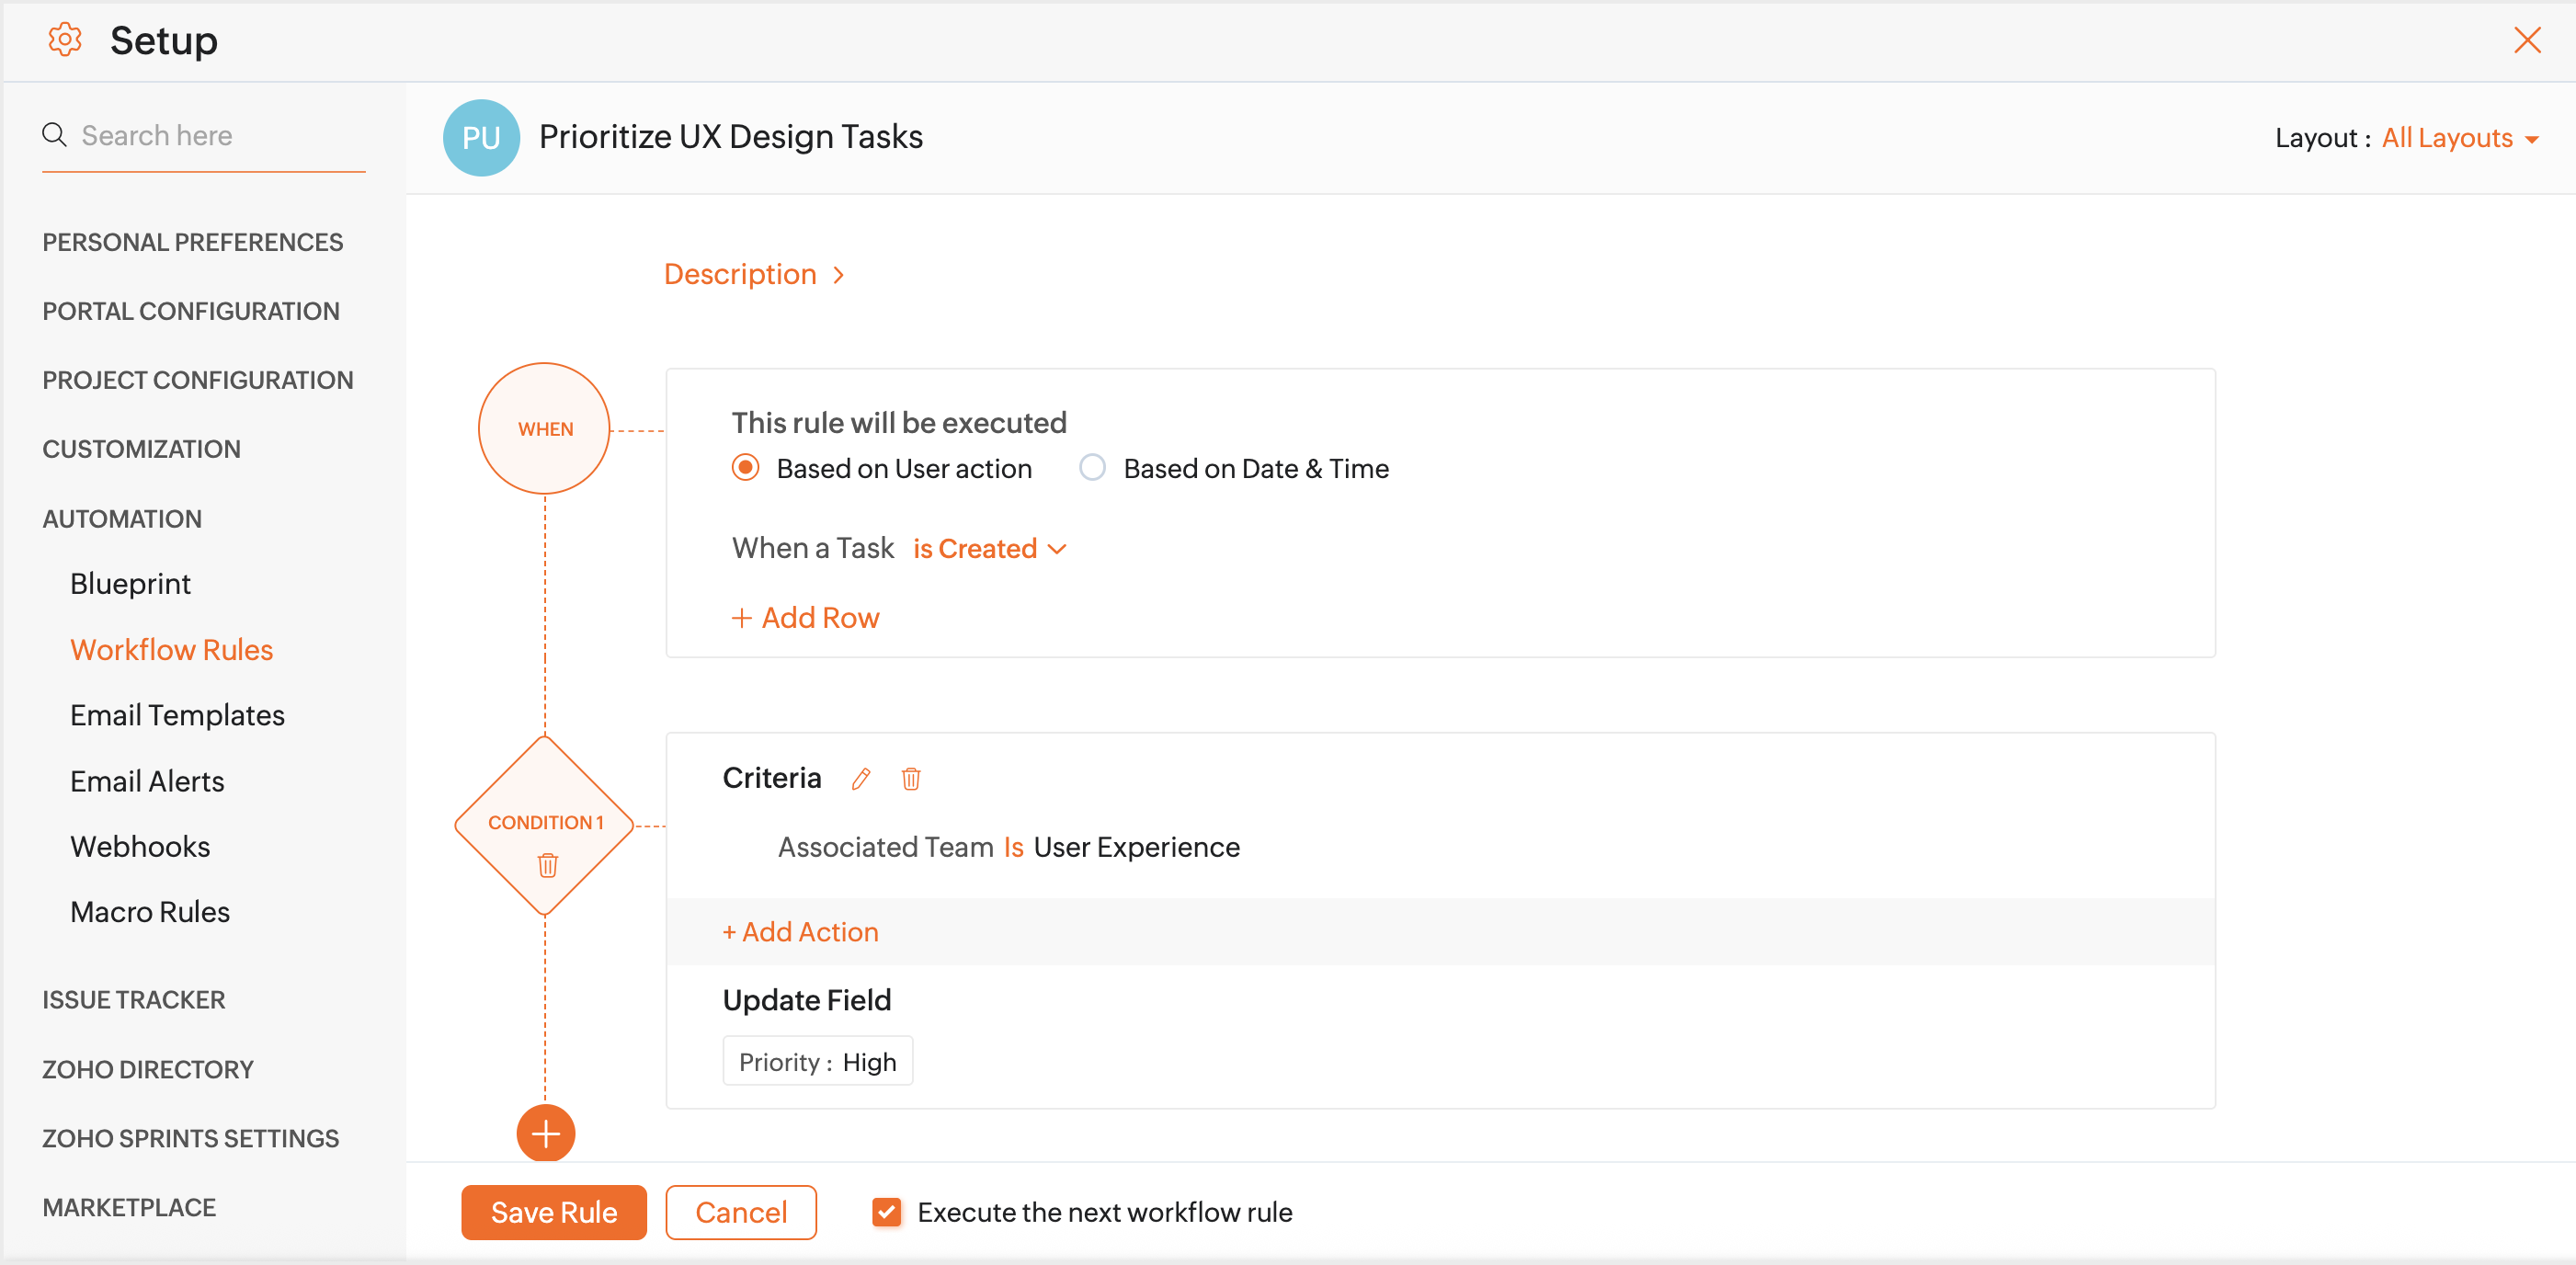Viewport: 2576px width, 1265px height.
Task: Open the is Created dropdown
Action: [989, 549]
